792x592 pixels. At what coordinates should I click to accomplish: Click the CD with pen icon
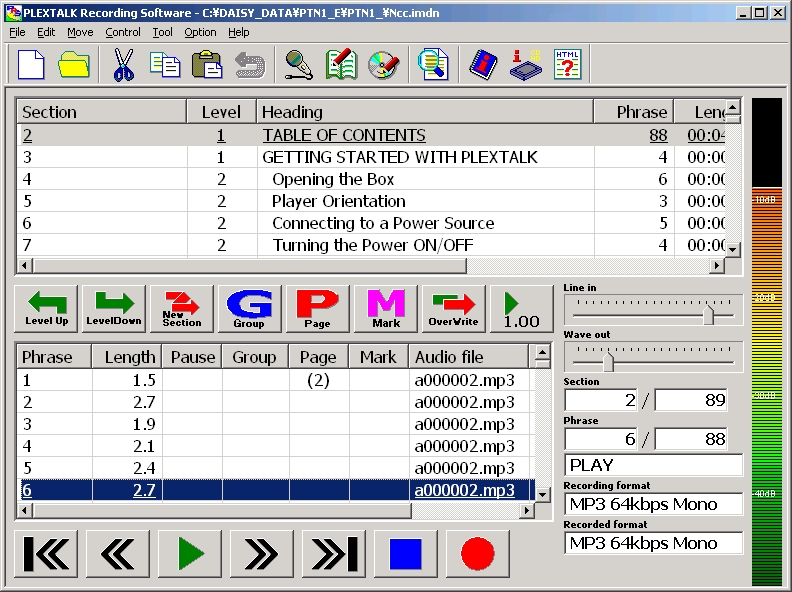(384, 64)
